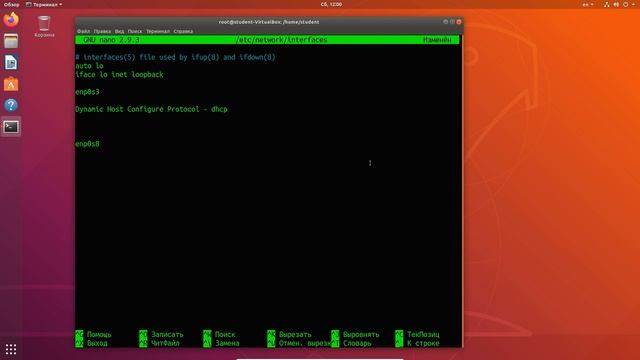Click the ЧитФайл shortcut hint
Image resolution: width=640 pixels, height=360 pixels.
[x=165, y=343]
